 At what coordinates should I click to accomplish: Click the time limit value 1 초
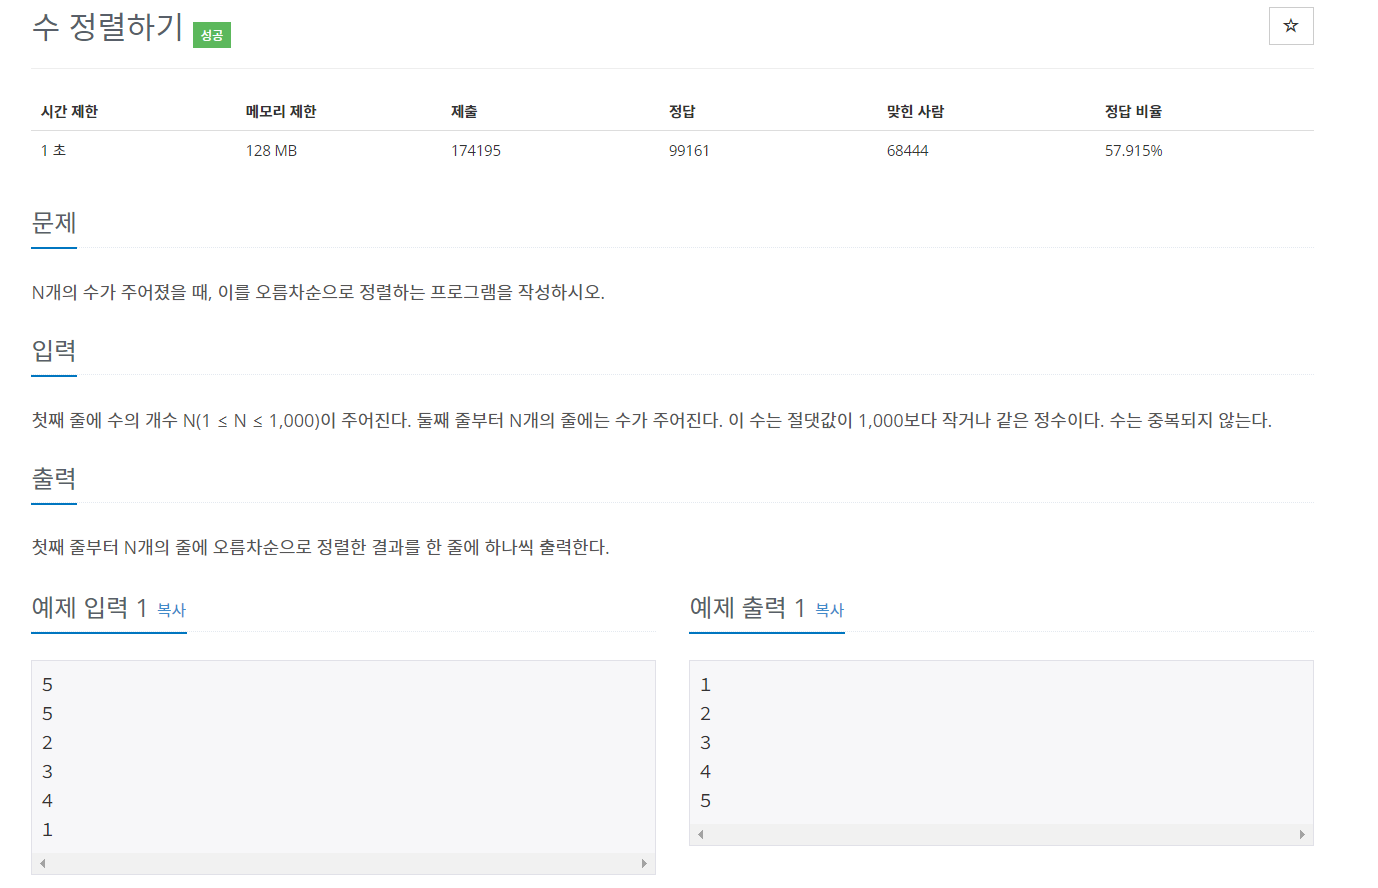[x=53, y=150]
